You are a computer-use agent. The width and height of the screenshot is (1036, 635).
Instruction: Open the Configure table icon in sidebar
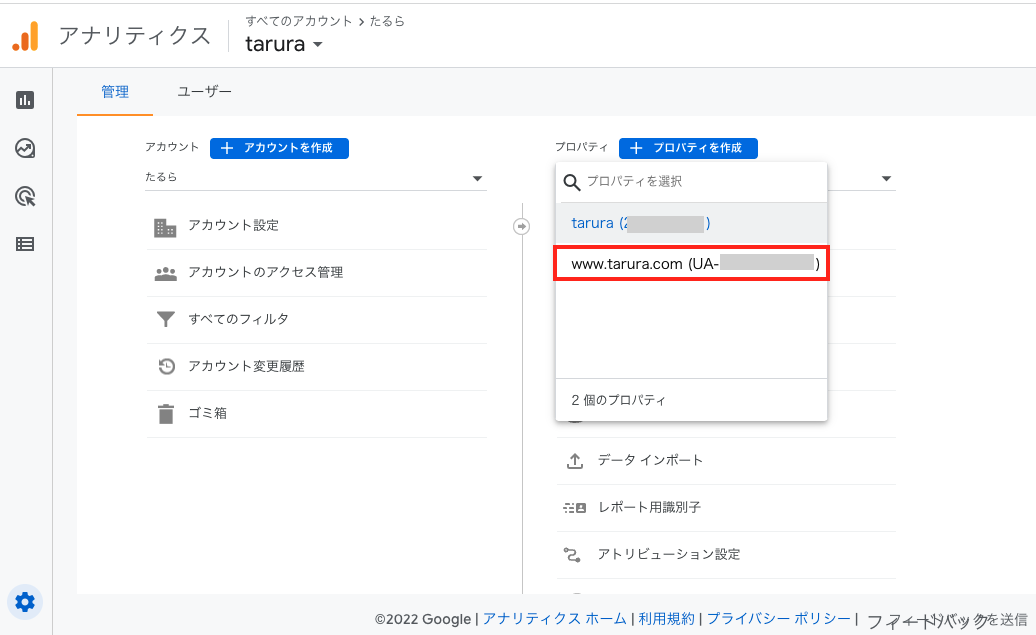point(25,244)
